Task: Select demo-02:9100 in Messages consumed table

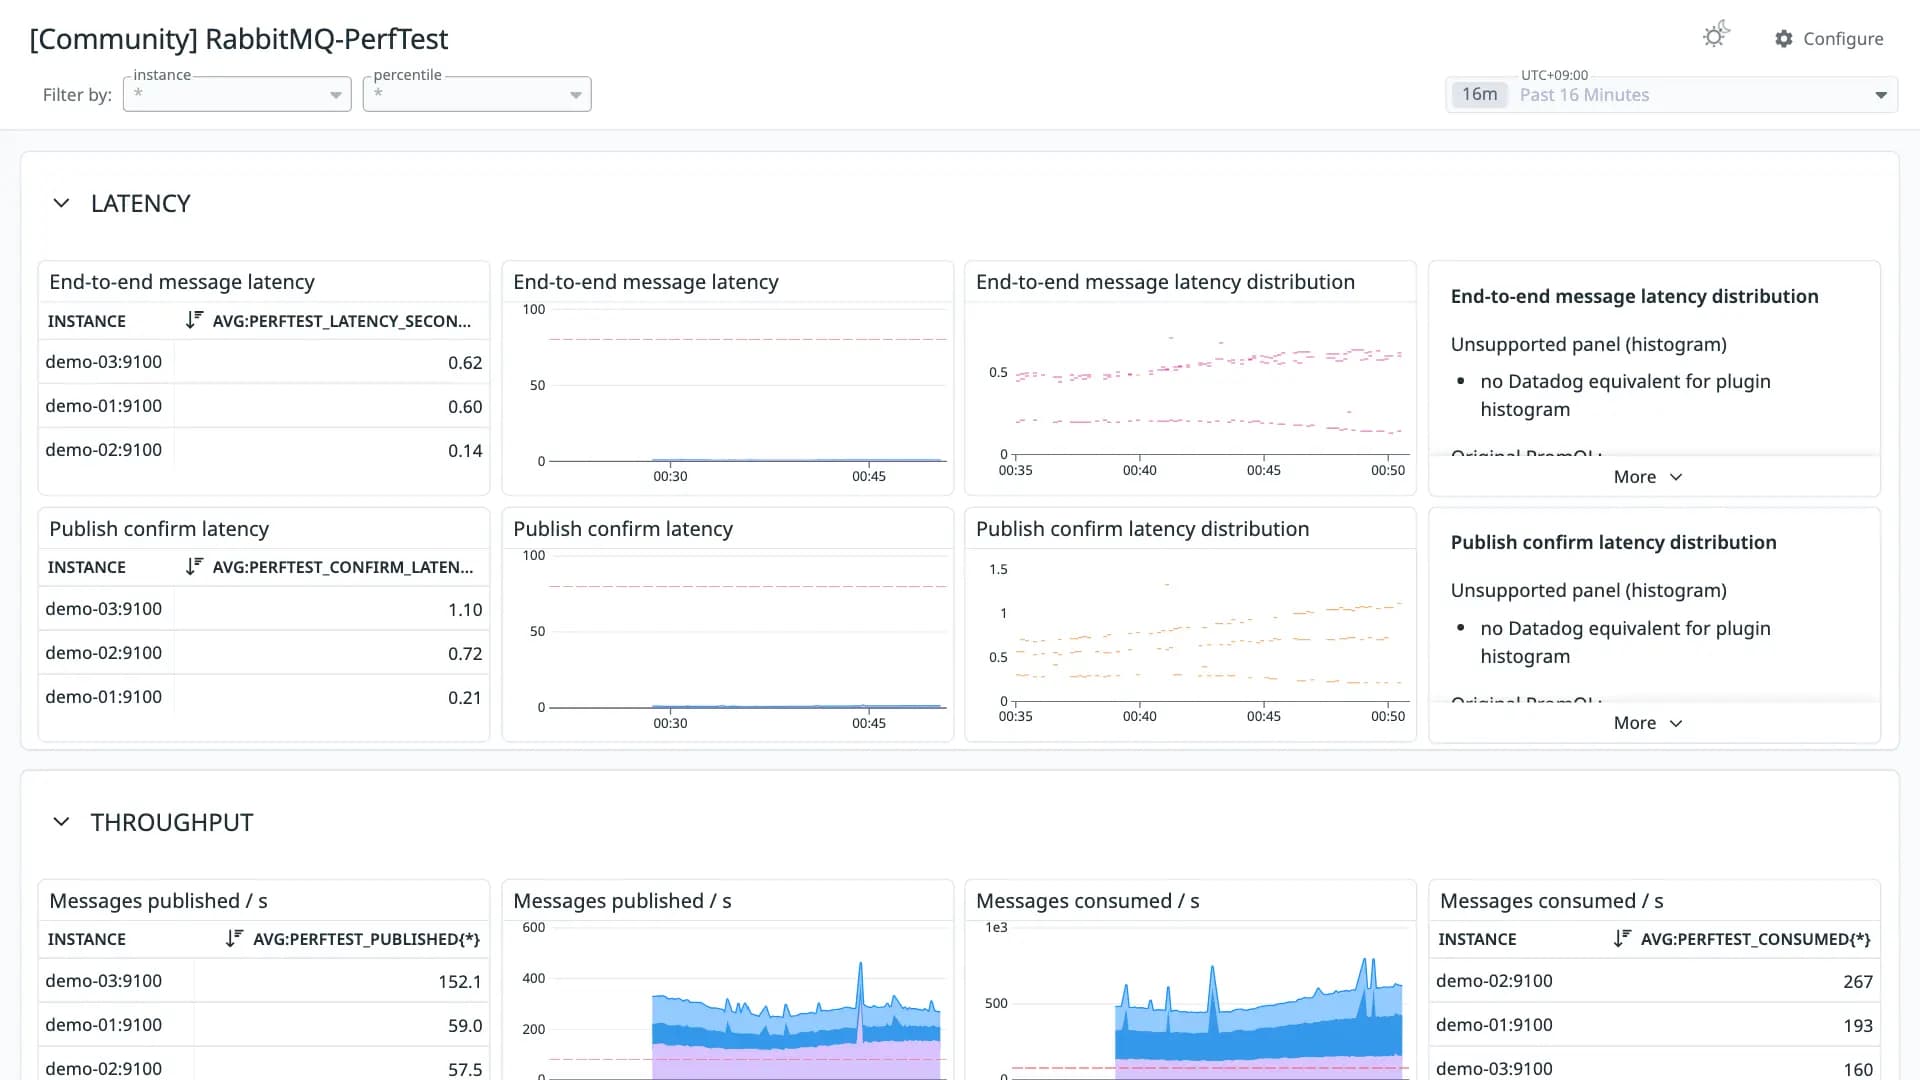Action: [x=1494, y=981]
